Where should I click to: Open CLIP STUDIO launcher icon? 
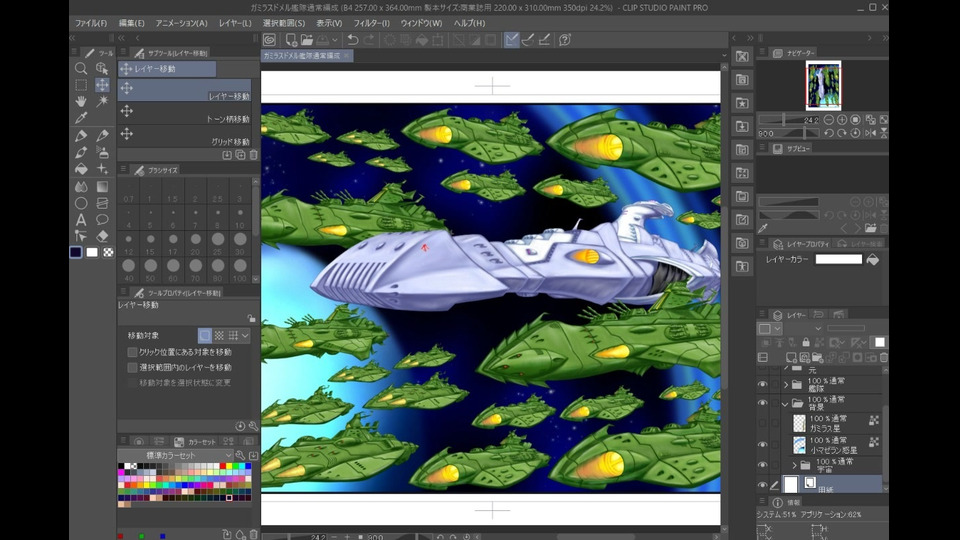click(269, 40)
